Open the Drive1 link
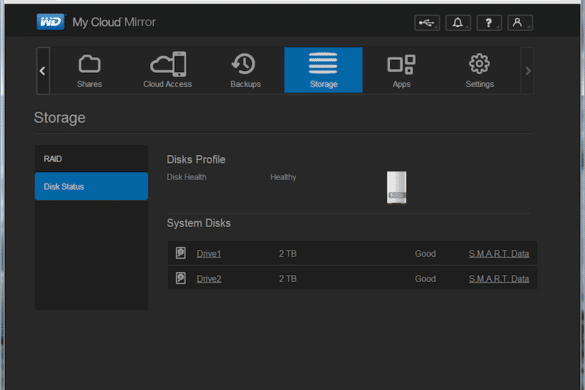 [x=209, y=254]
